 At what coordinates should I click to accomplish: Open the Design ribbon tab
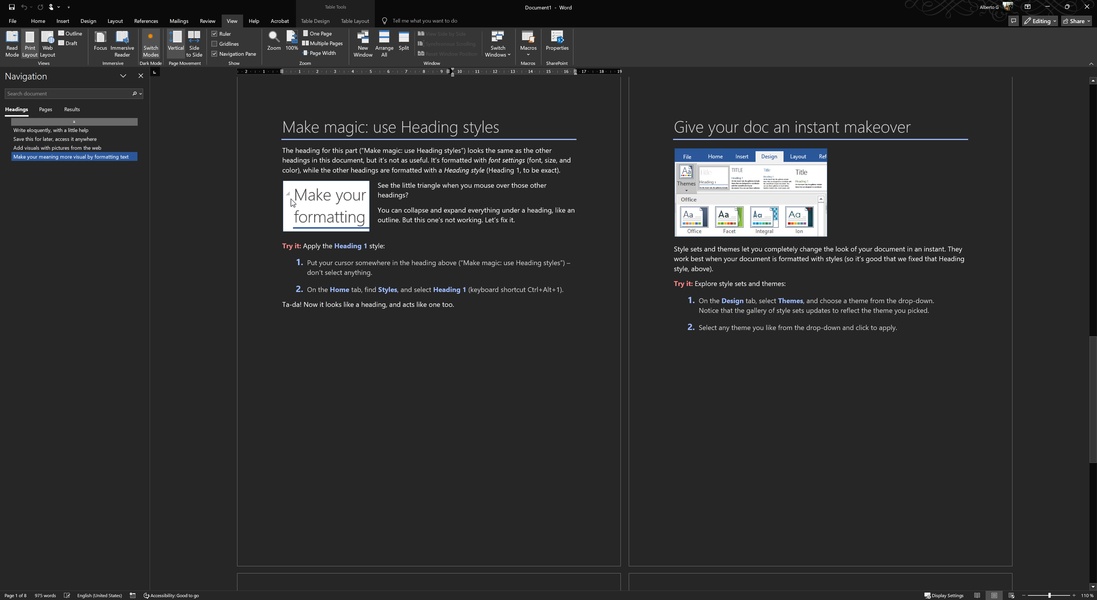pyautogui.click(x=88, y=21)
